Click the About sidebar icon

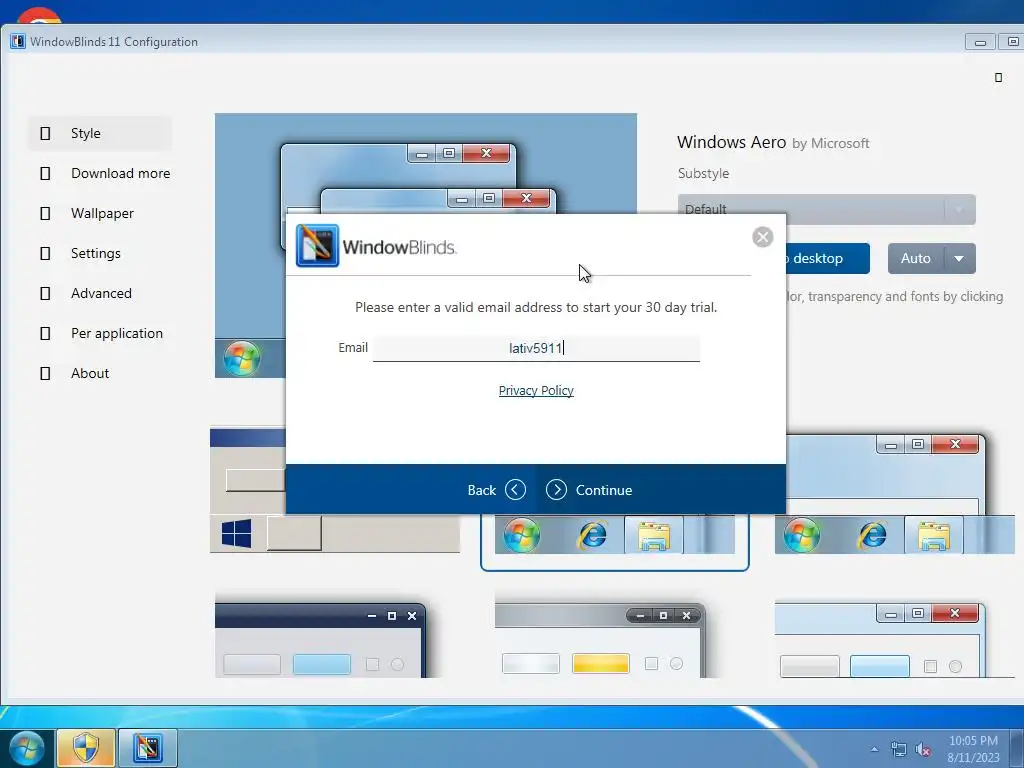point(45,374)
